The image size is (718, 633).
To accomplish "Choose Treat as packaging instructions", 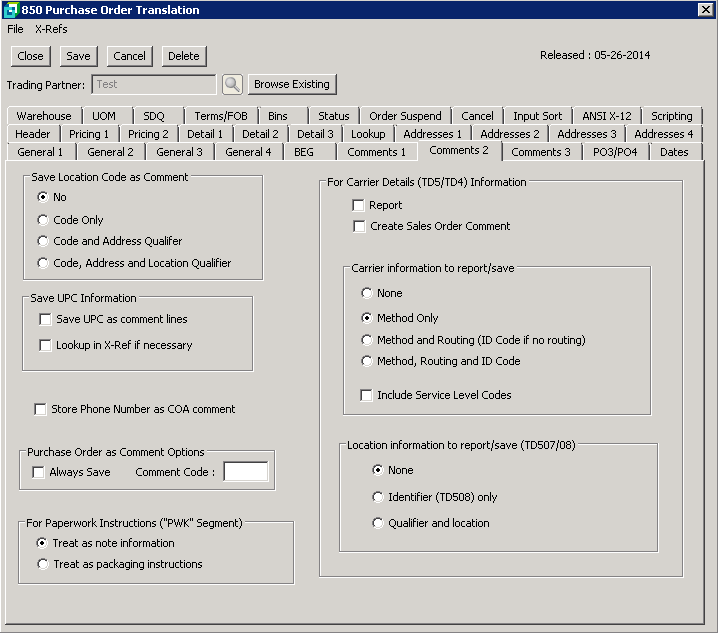I will click(43, 564).
